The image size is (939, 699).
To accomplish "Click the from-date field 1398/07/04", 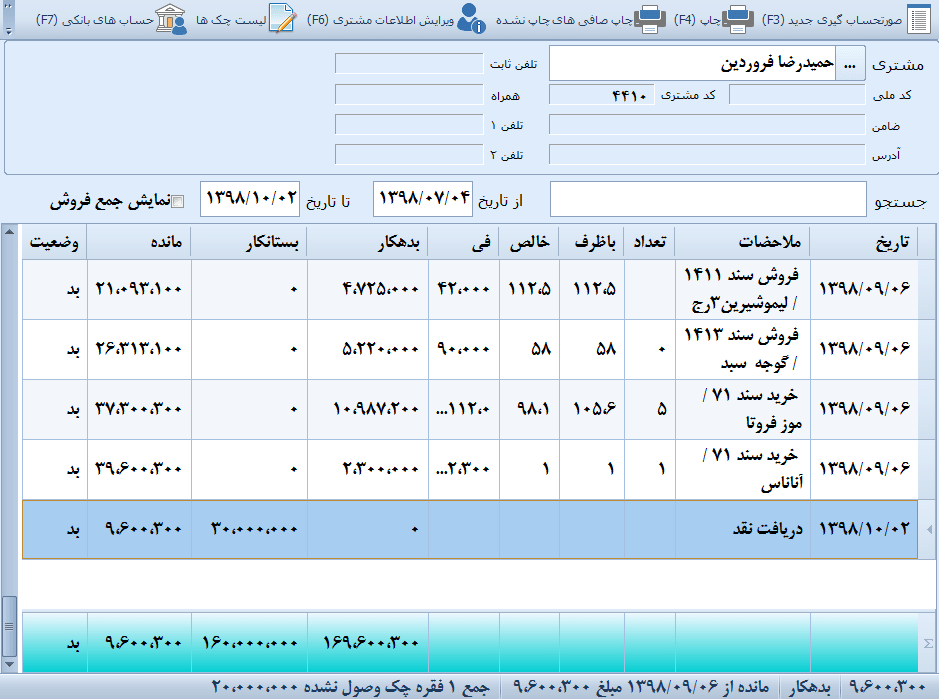I will coord(421,200).
